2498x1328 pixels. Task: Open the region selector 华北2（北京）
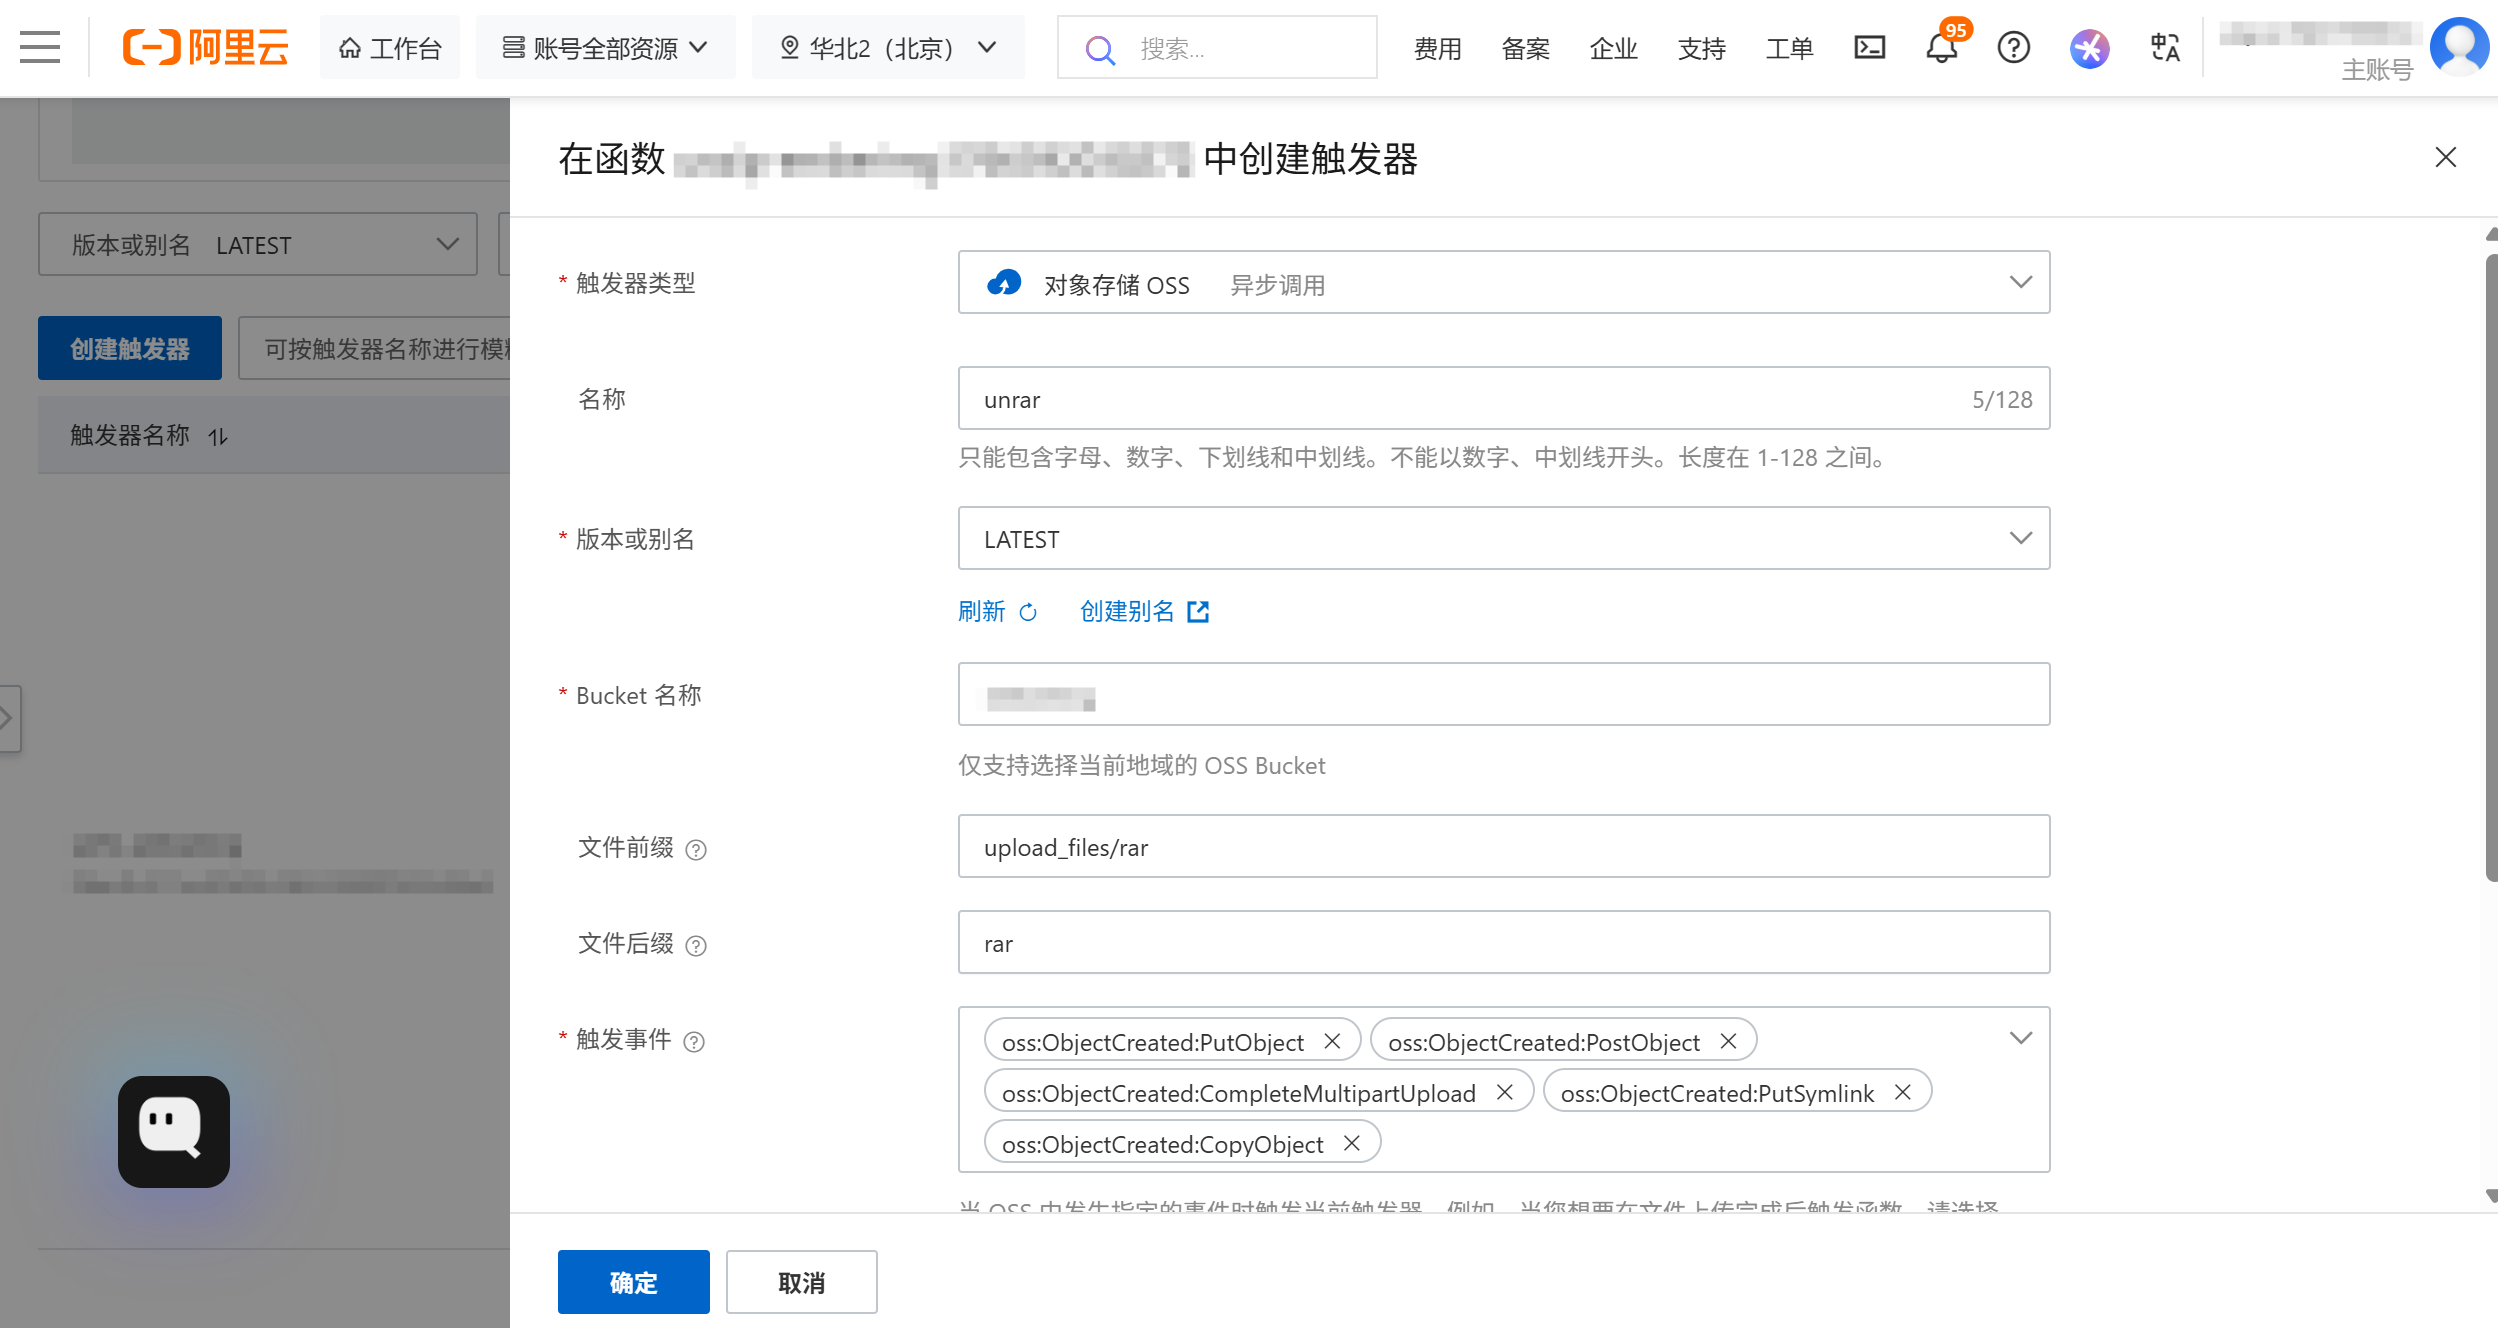click(x=888, y=47)
